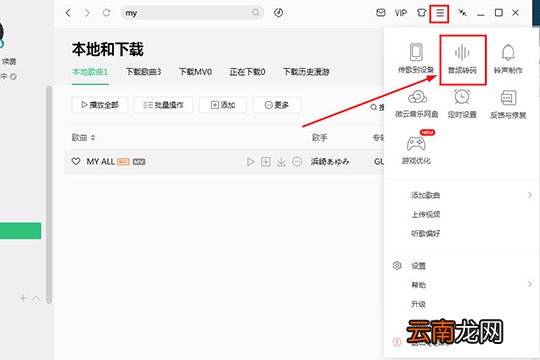Click the sidebar plus icon
The image size is (540, 360).
(x=23, y=298)
